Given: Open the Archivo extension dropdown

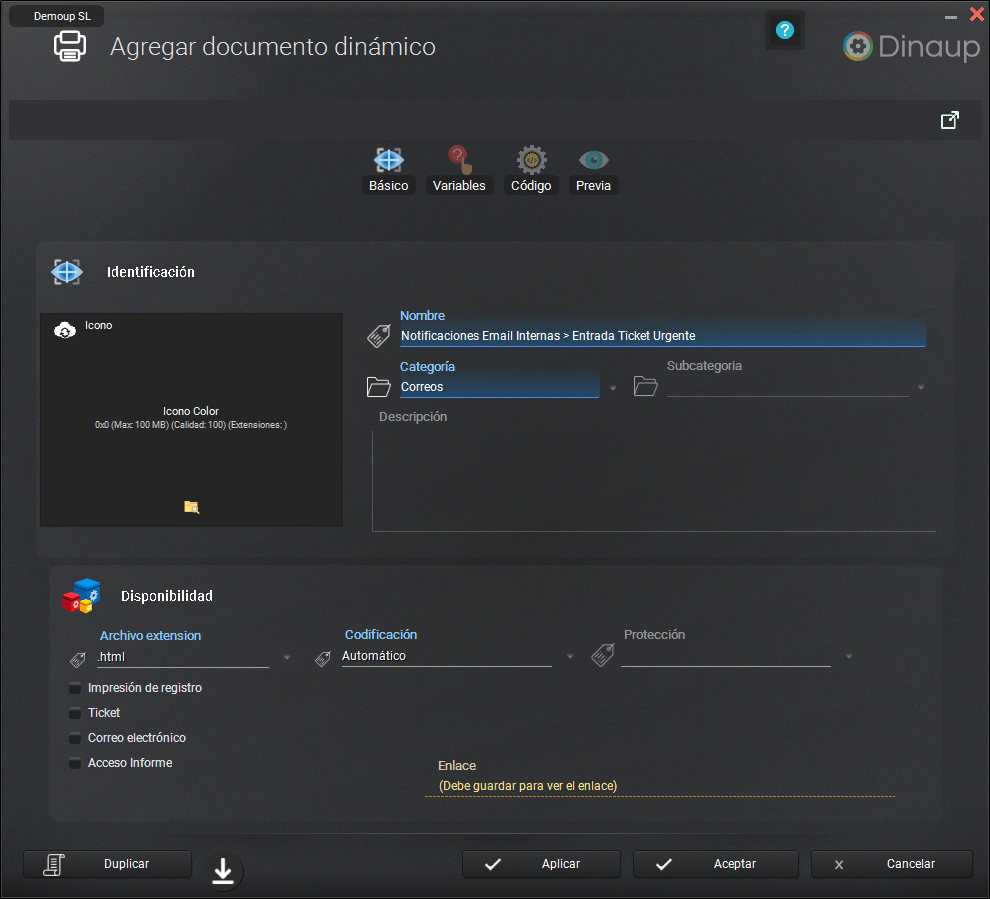Looking at the screenshot, I should [287, 658].
